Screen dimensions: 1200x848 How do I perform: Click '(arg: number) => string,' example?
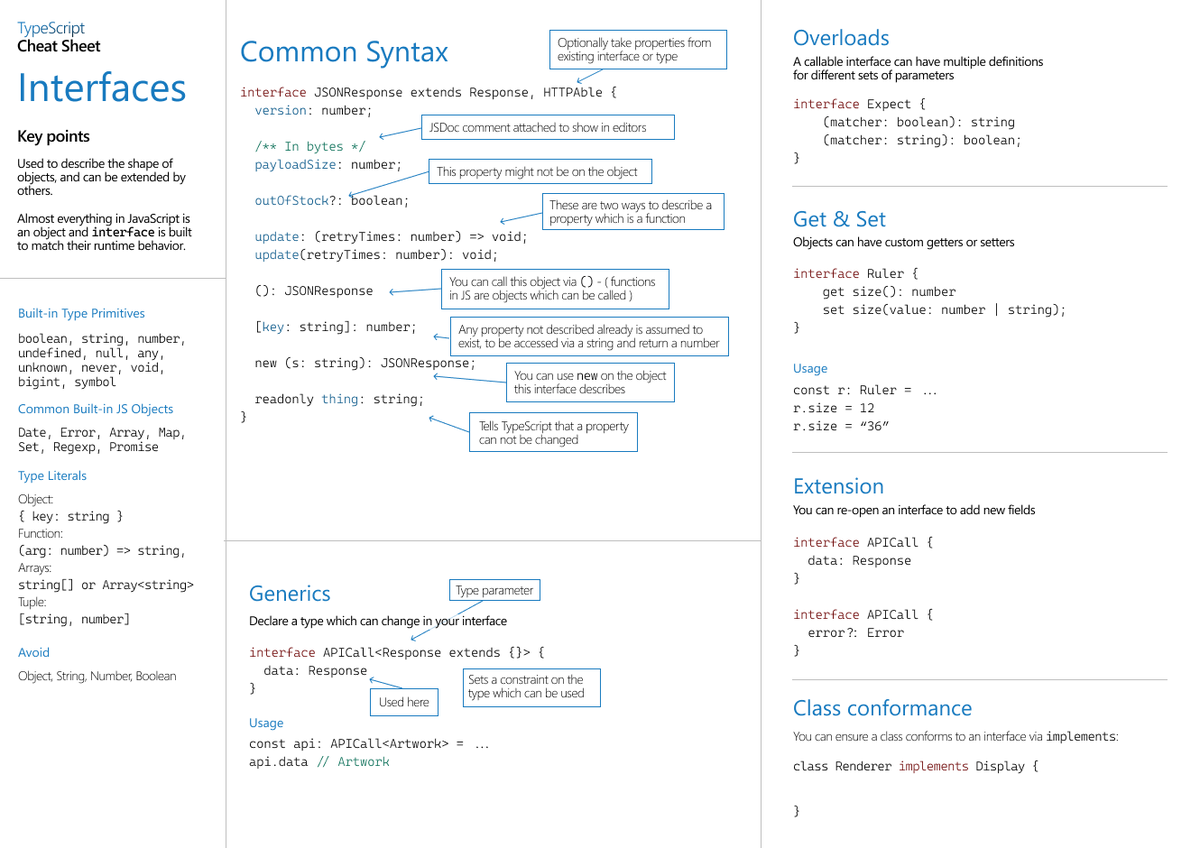(102, 551)
